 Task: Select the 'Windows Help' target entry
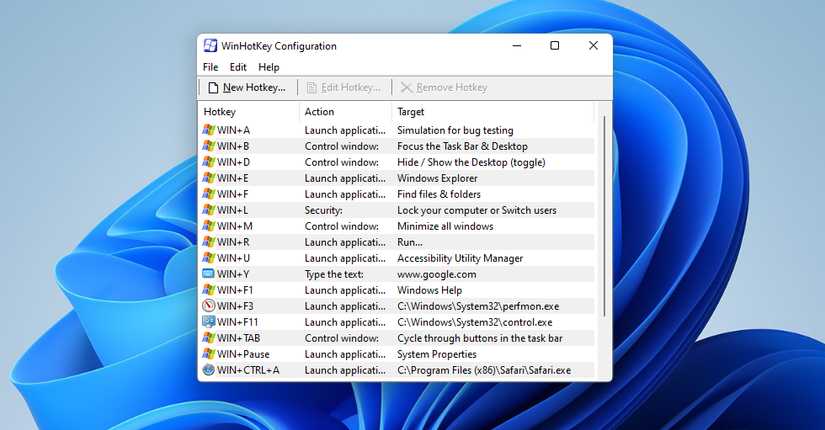coord(429,290)
